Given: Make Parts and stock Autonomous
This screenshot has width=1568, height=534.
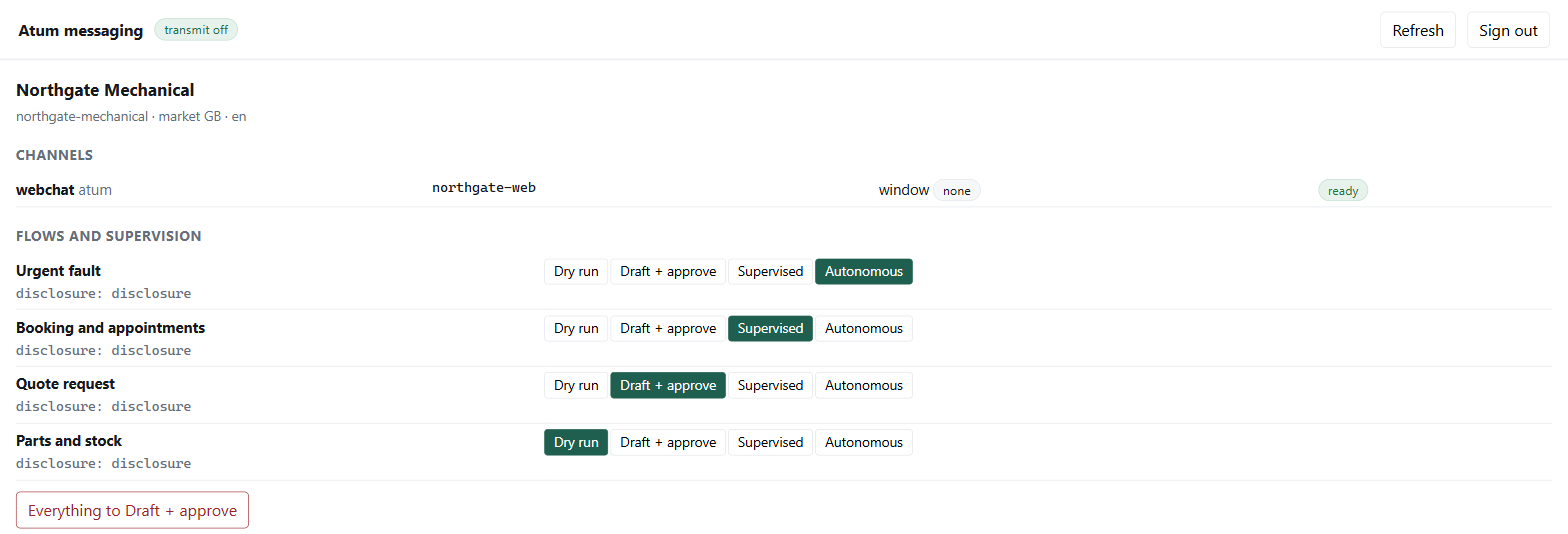Looking at the screenshot, I should pos(864,442).
